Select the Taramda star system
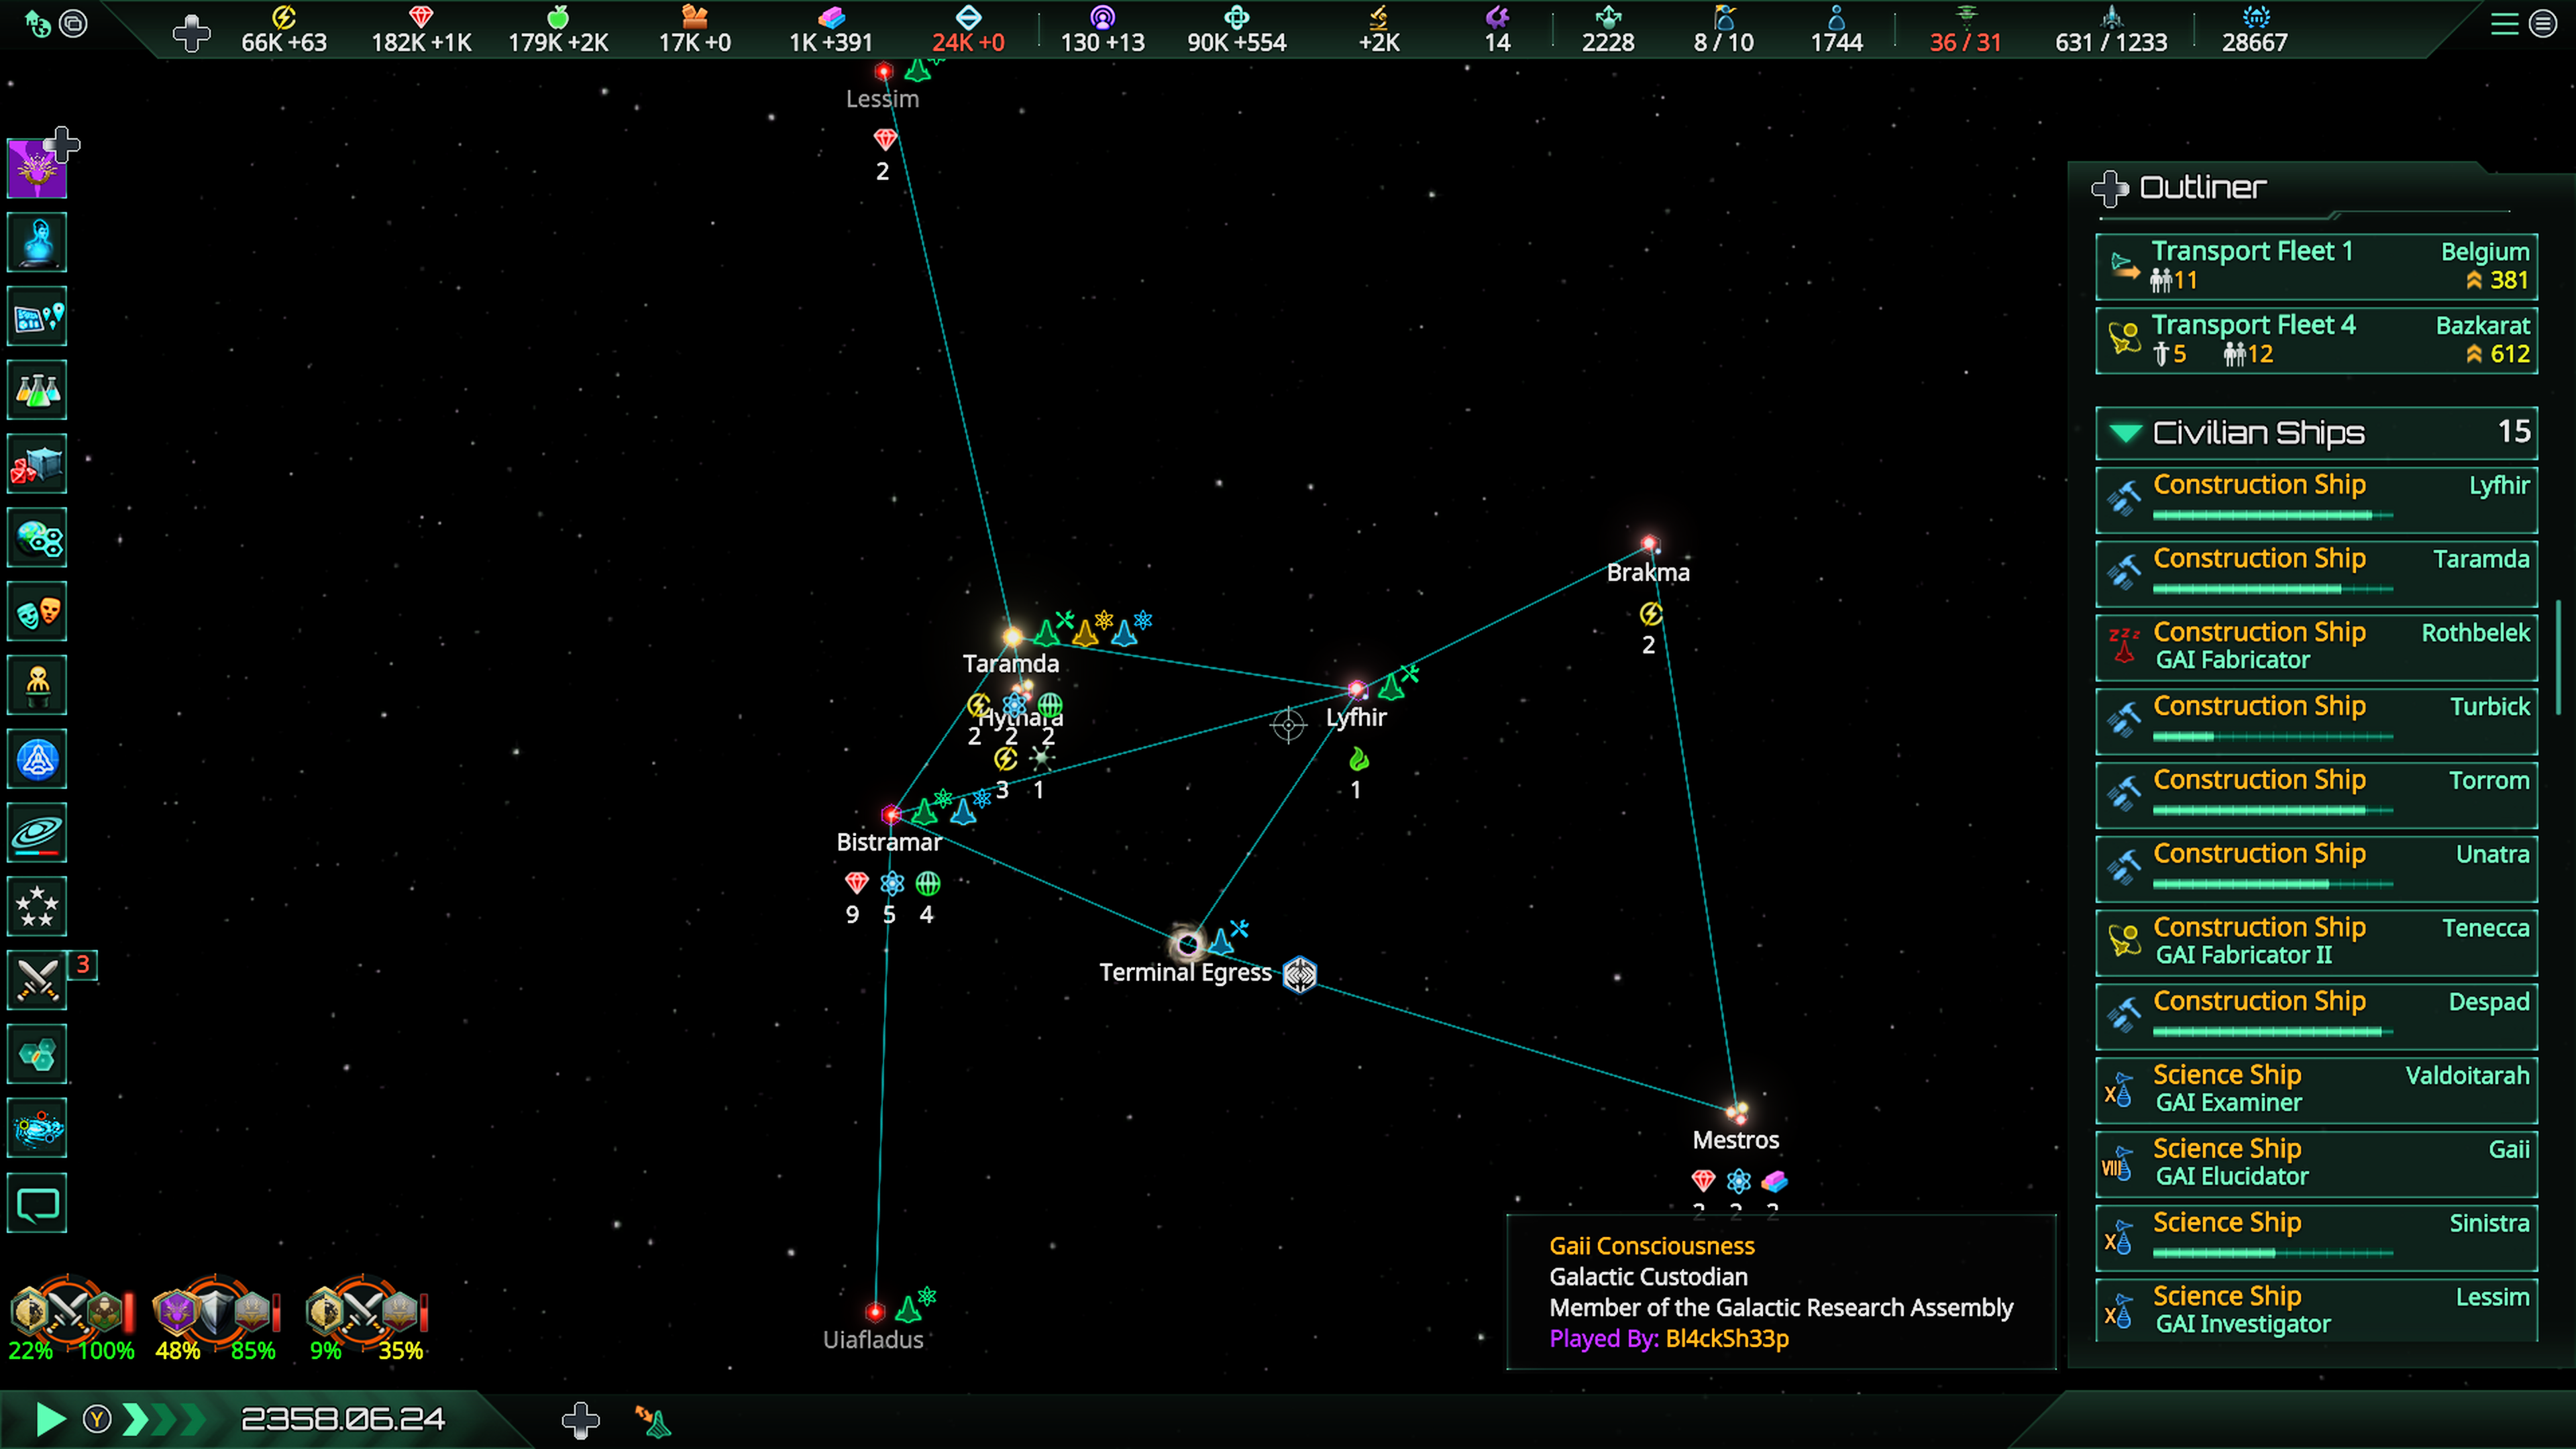 click(x=1012, y=636)
